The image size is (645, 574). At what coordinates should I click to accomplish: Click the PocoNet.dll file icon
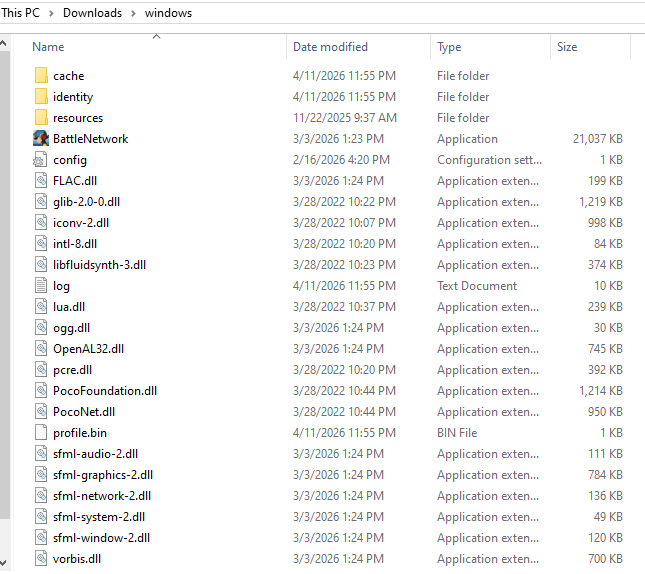point(41,411)
